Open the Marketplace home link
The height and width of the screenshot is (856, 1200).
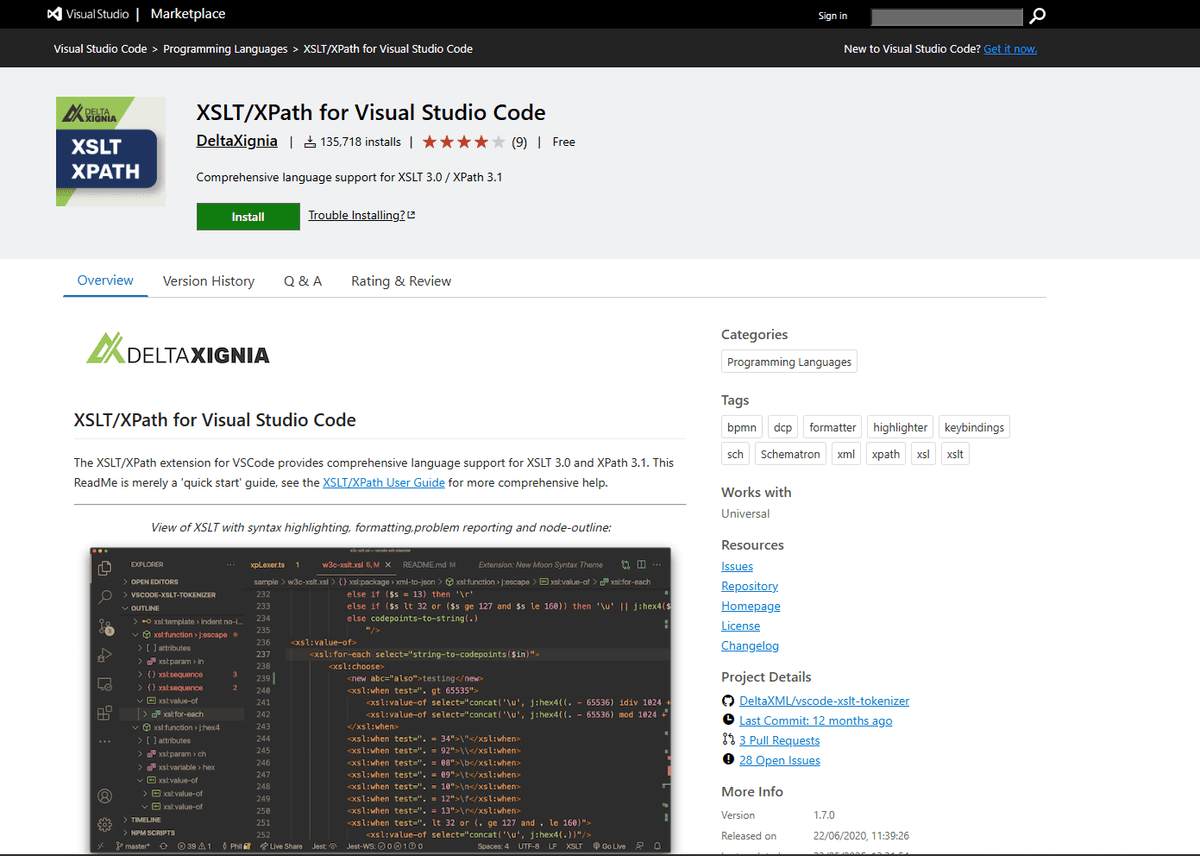[188, 14]
